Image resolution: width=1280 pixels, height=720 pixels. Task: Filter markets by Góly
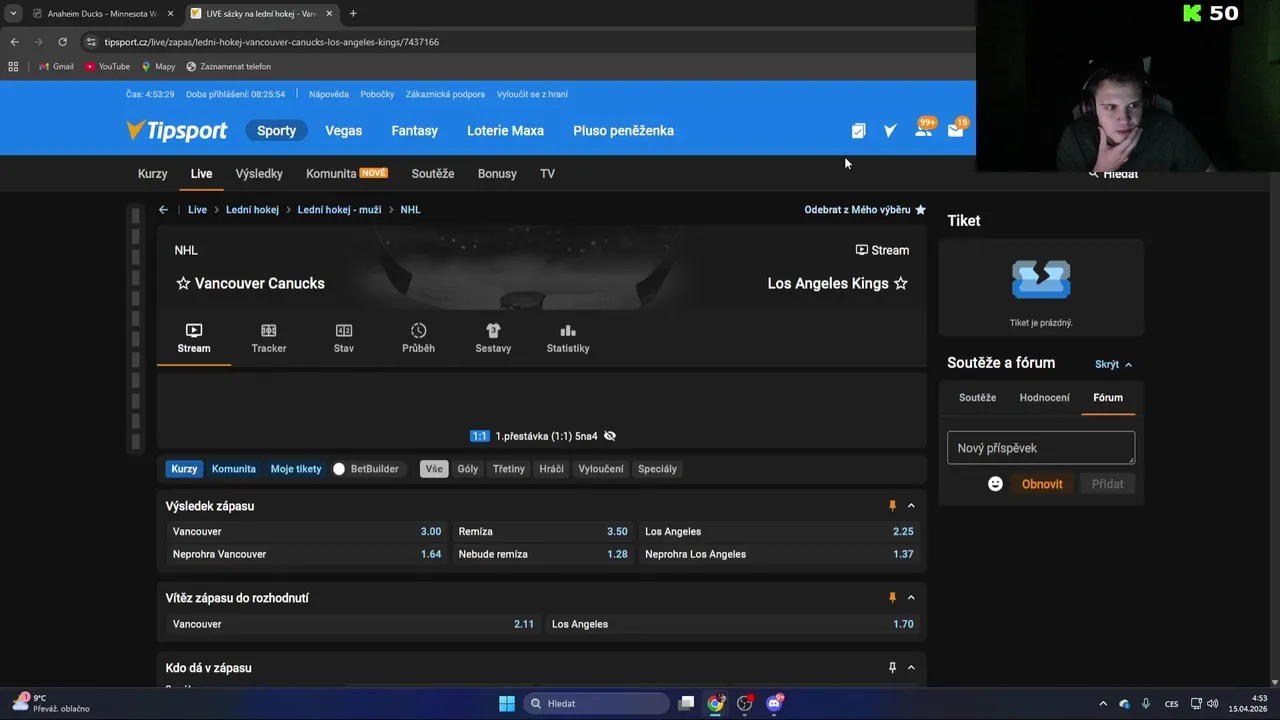pos(468,469)
